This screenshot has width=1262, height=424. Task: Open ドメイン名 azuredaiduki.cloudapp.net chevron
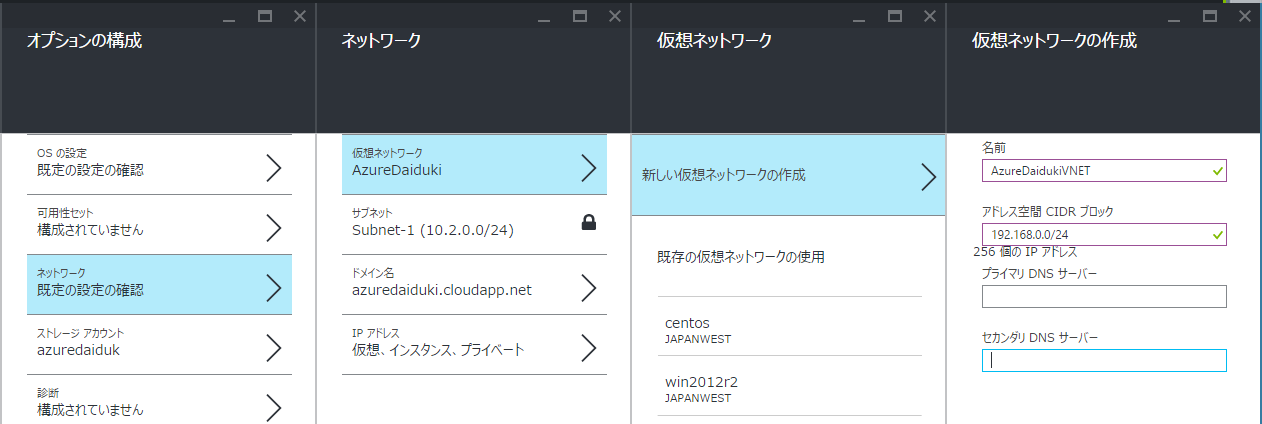[588, 288]
